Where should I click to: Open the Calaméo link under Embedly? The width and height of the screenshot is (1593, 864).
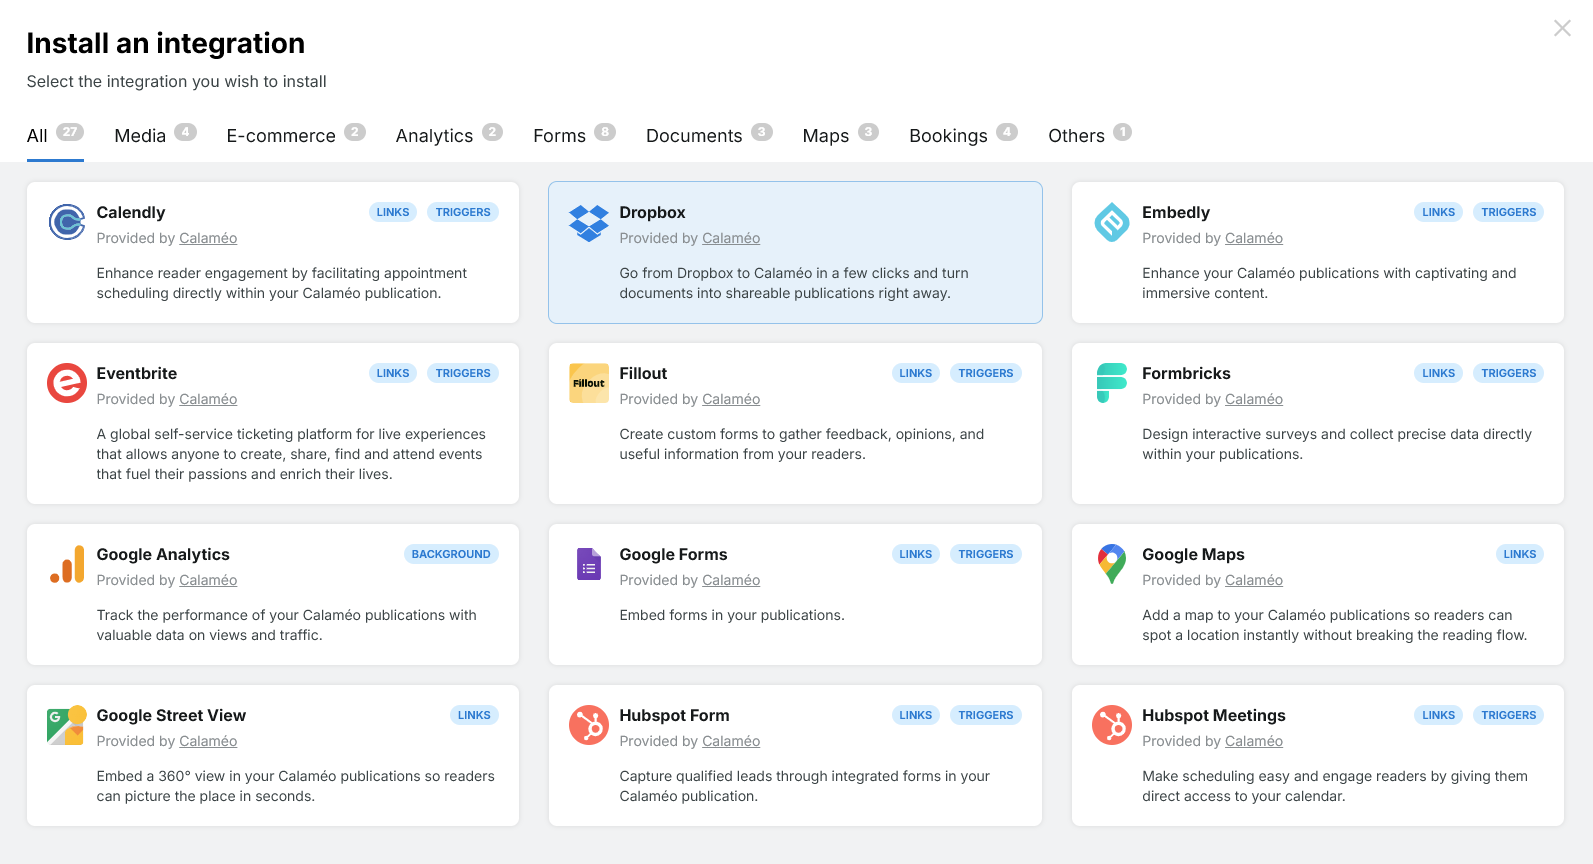[x=1254, y=238]
